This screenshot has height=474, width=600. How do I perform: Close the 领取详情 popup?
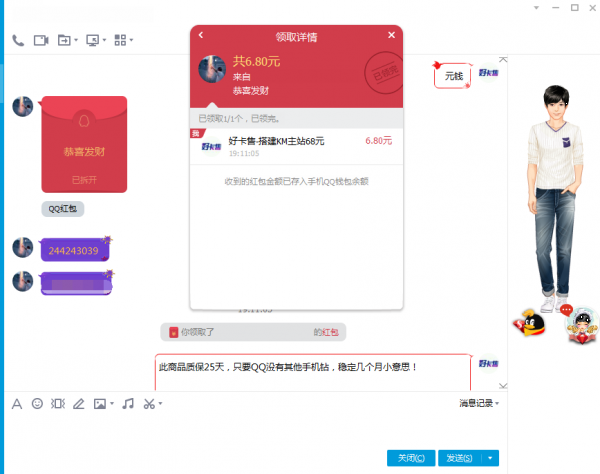tap(391, 35)
